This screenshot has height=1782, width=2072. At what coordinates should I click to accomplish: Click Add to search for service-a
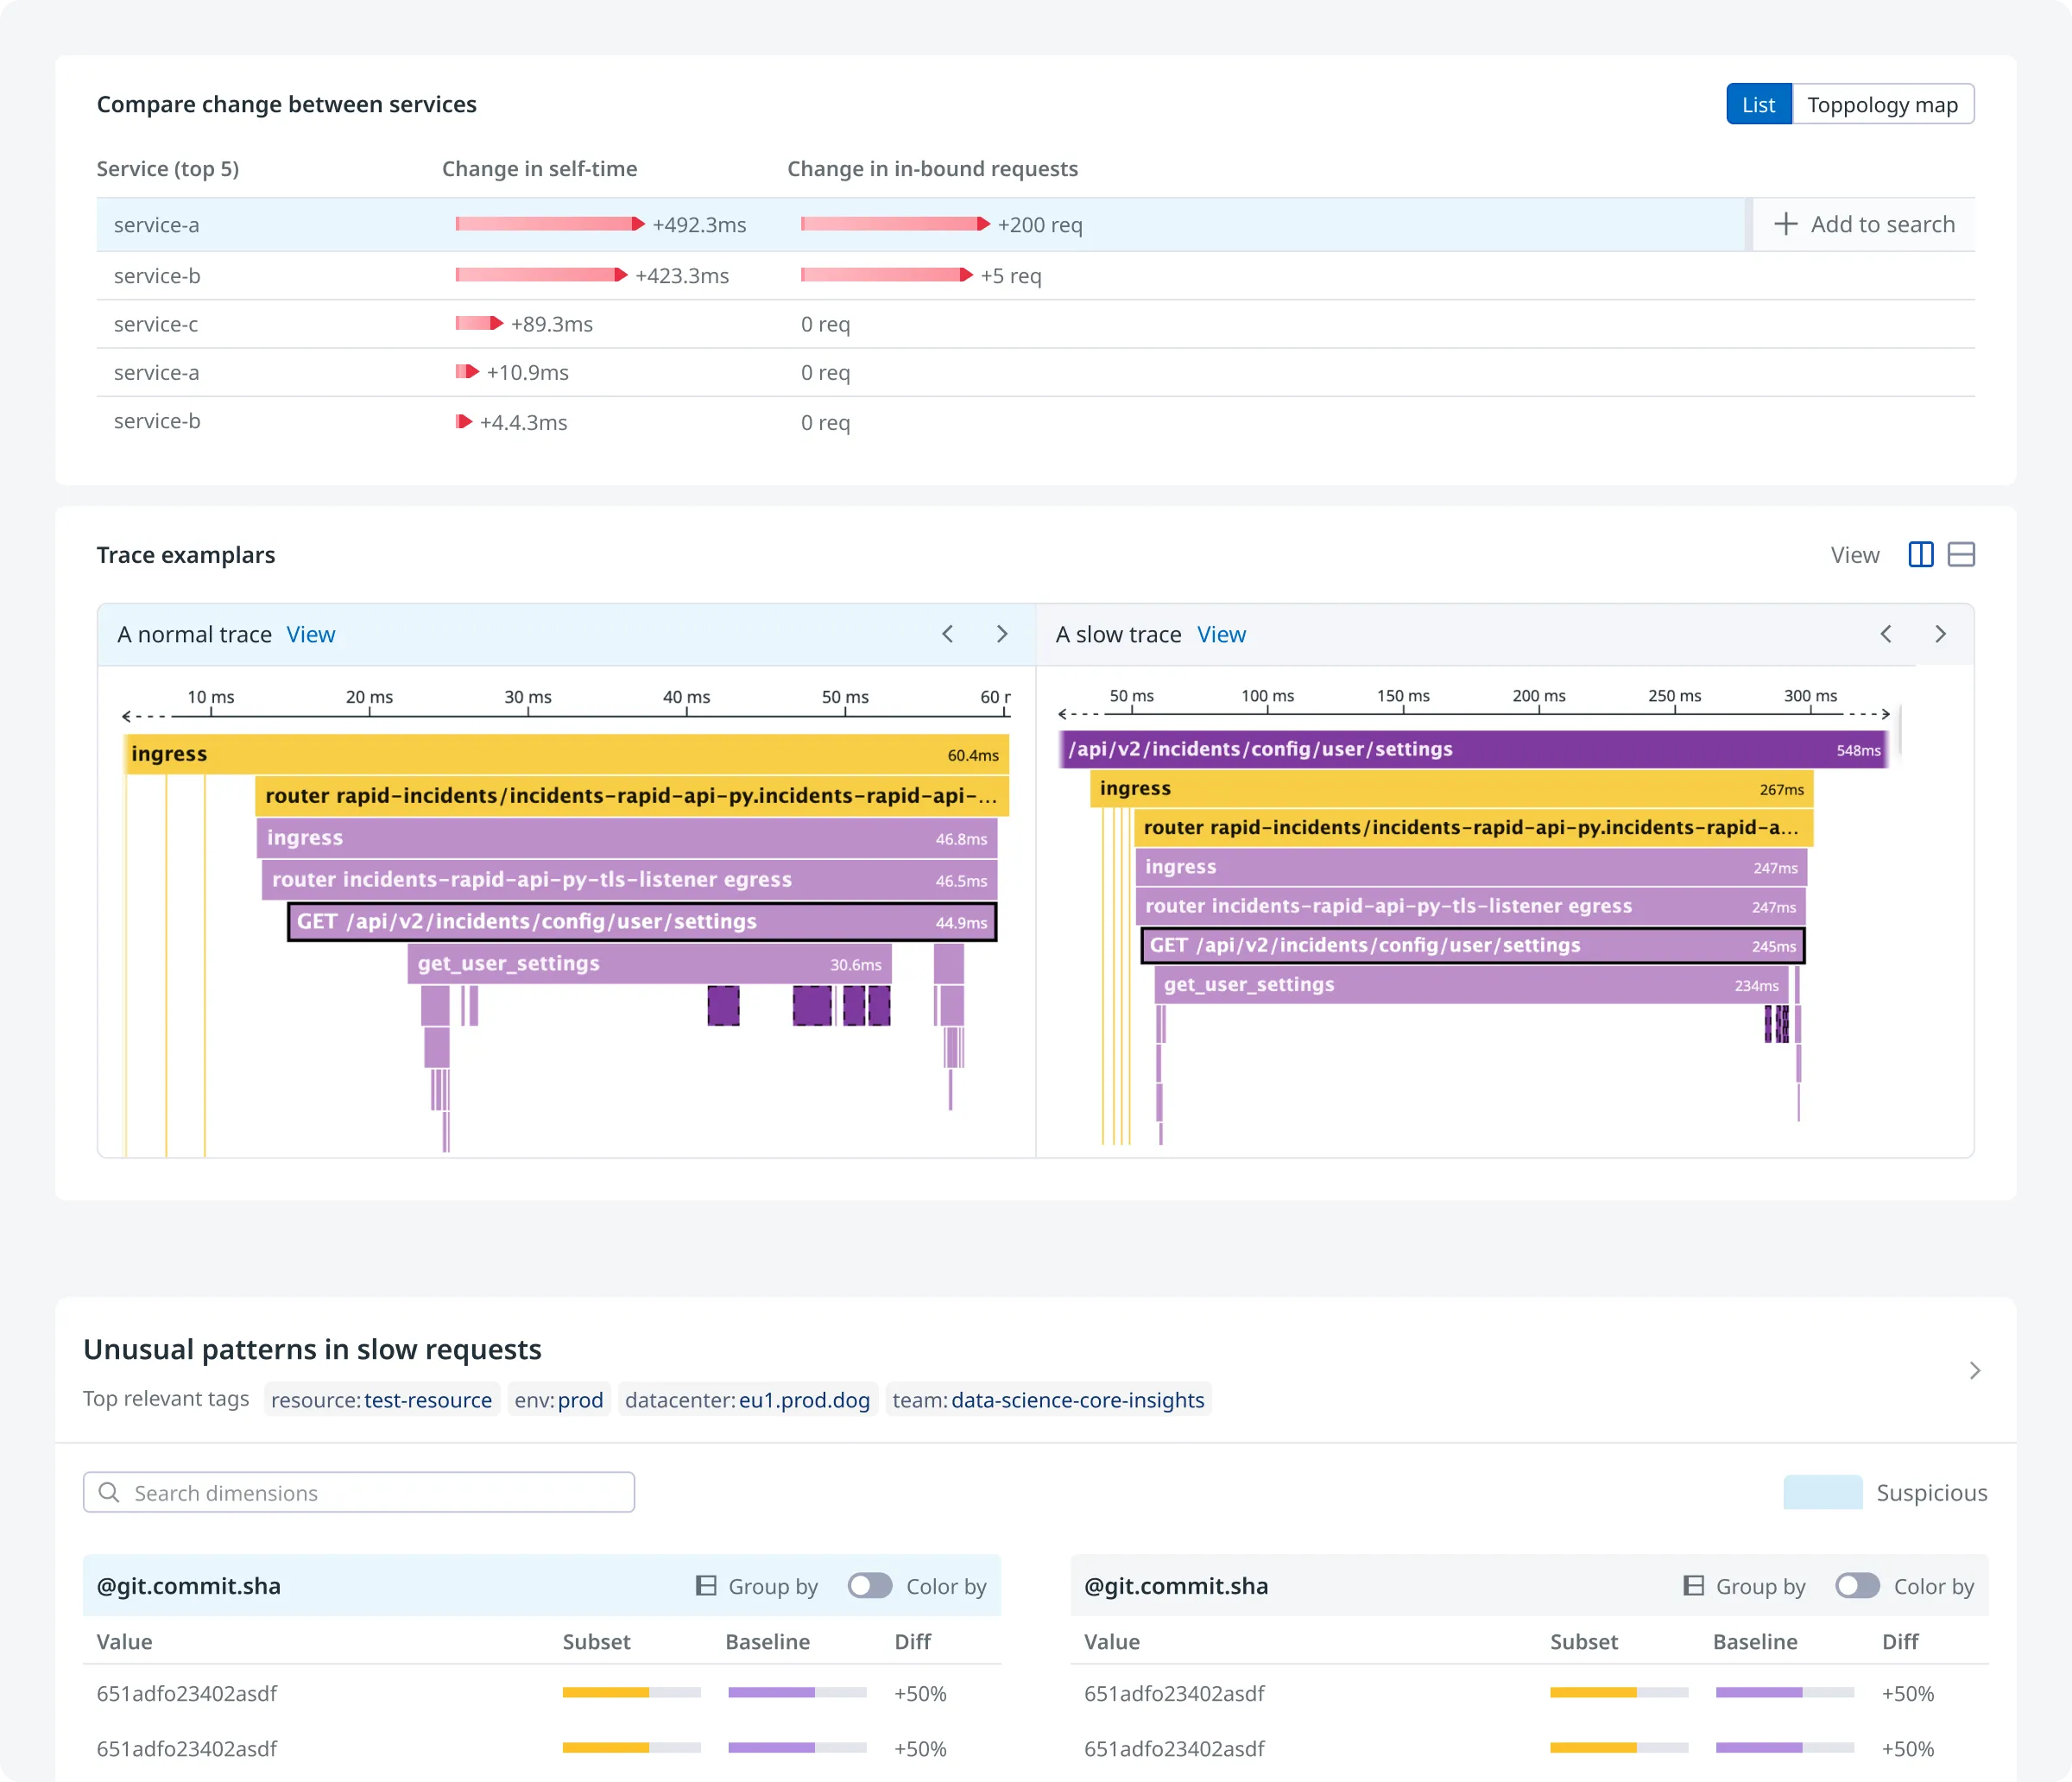click(1864, 224)
